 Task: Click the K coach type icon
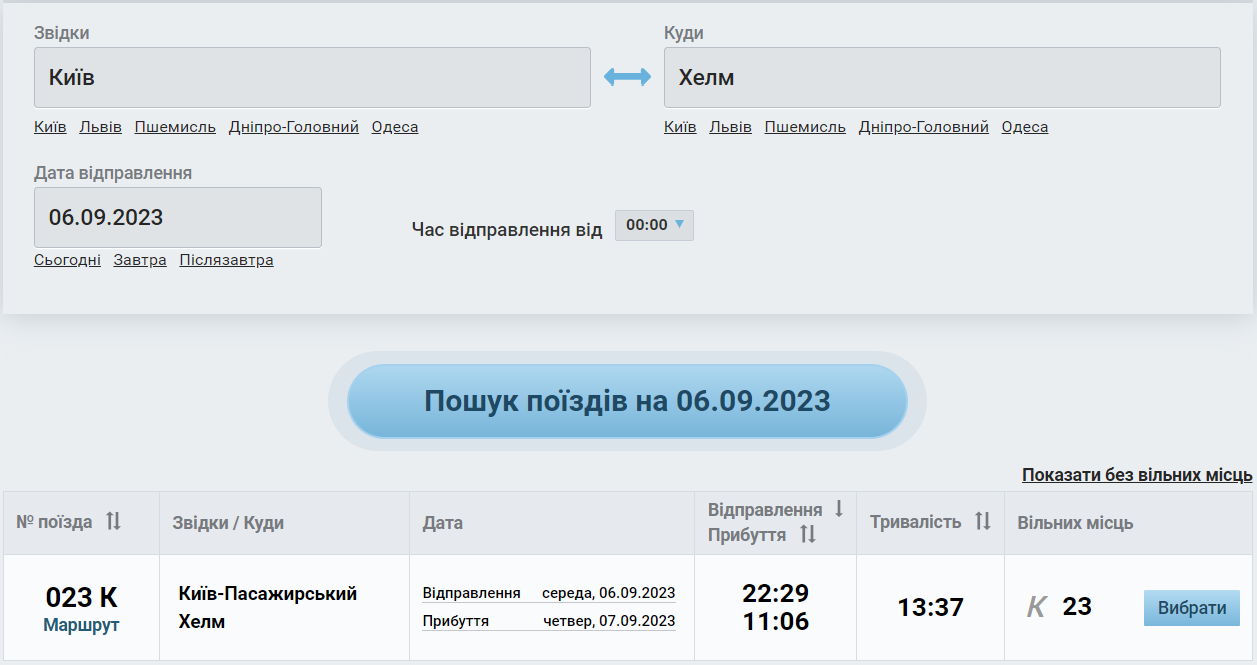click(1037, 607)
